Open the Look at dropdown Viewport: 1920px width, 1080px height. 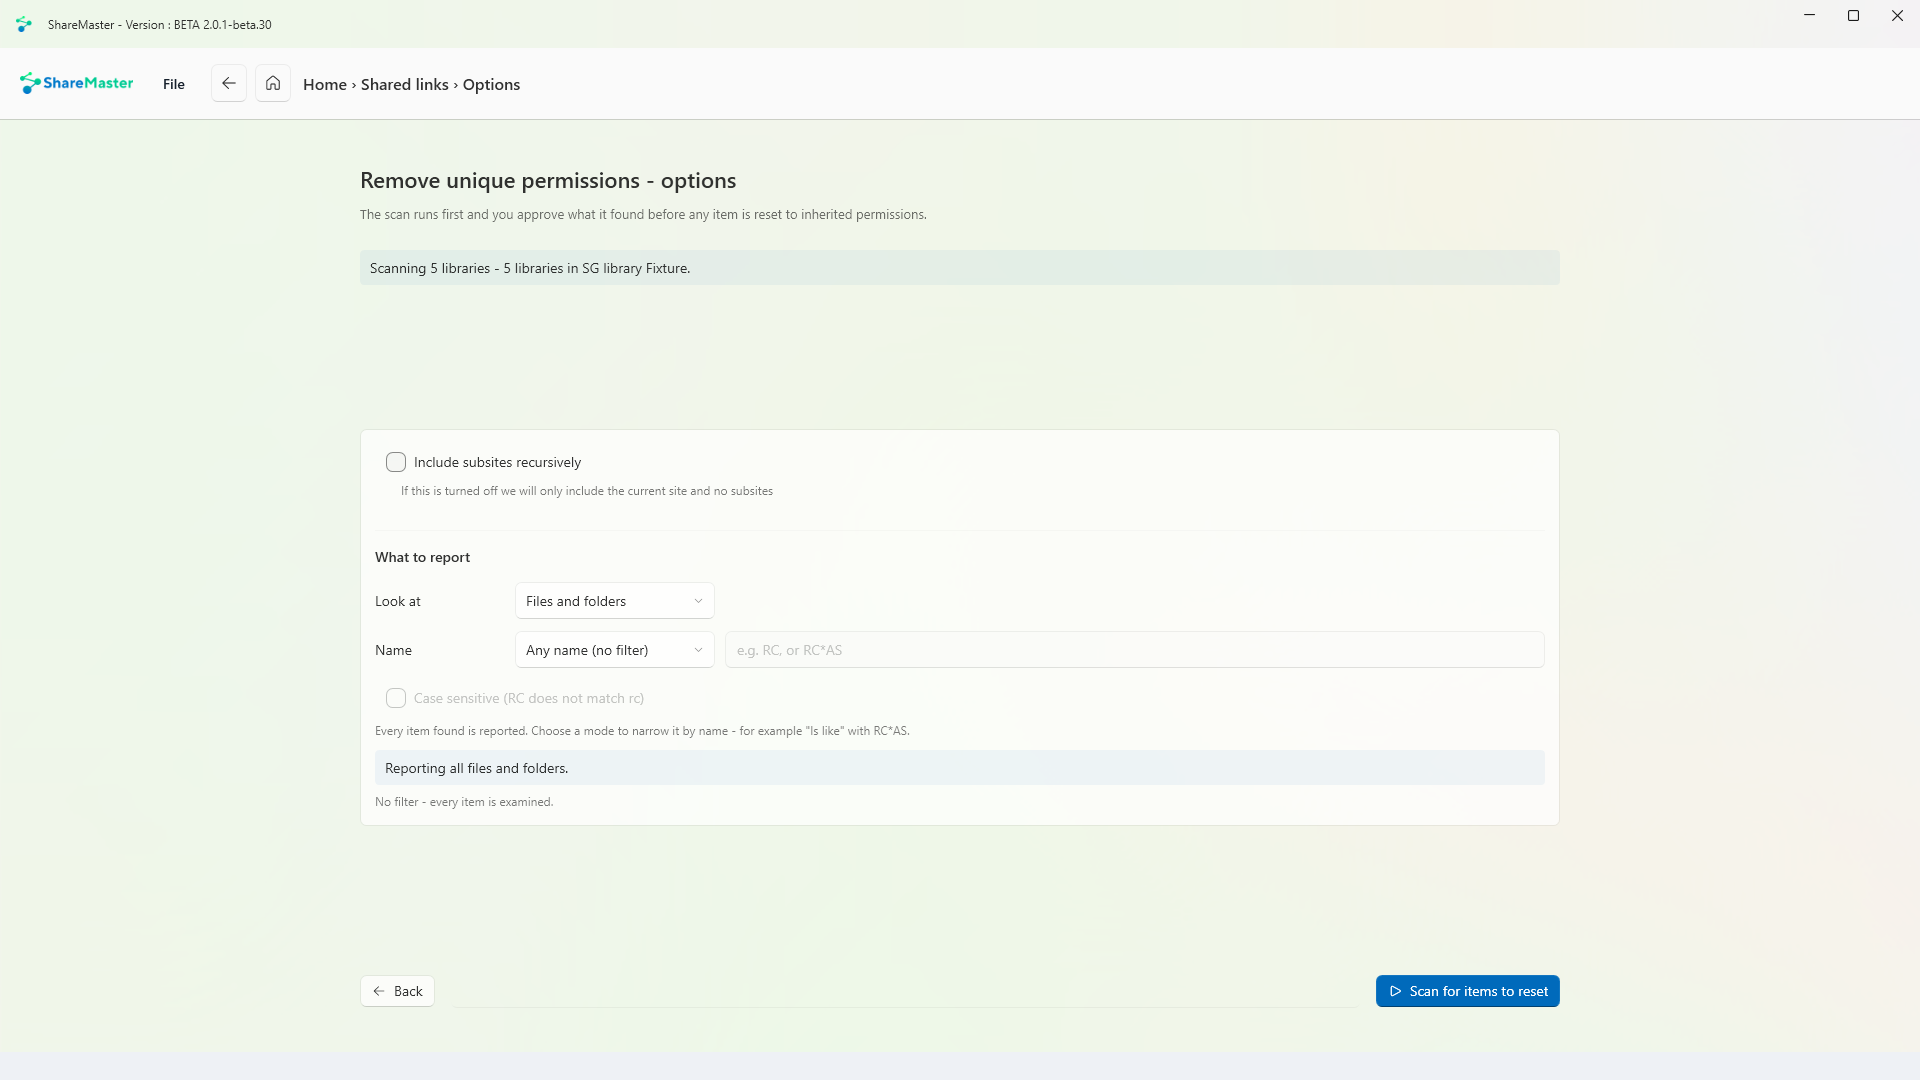coord(615,601)
